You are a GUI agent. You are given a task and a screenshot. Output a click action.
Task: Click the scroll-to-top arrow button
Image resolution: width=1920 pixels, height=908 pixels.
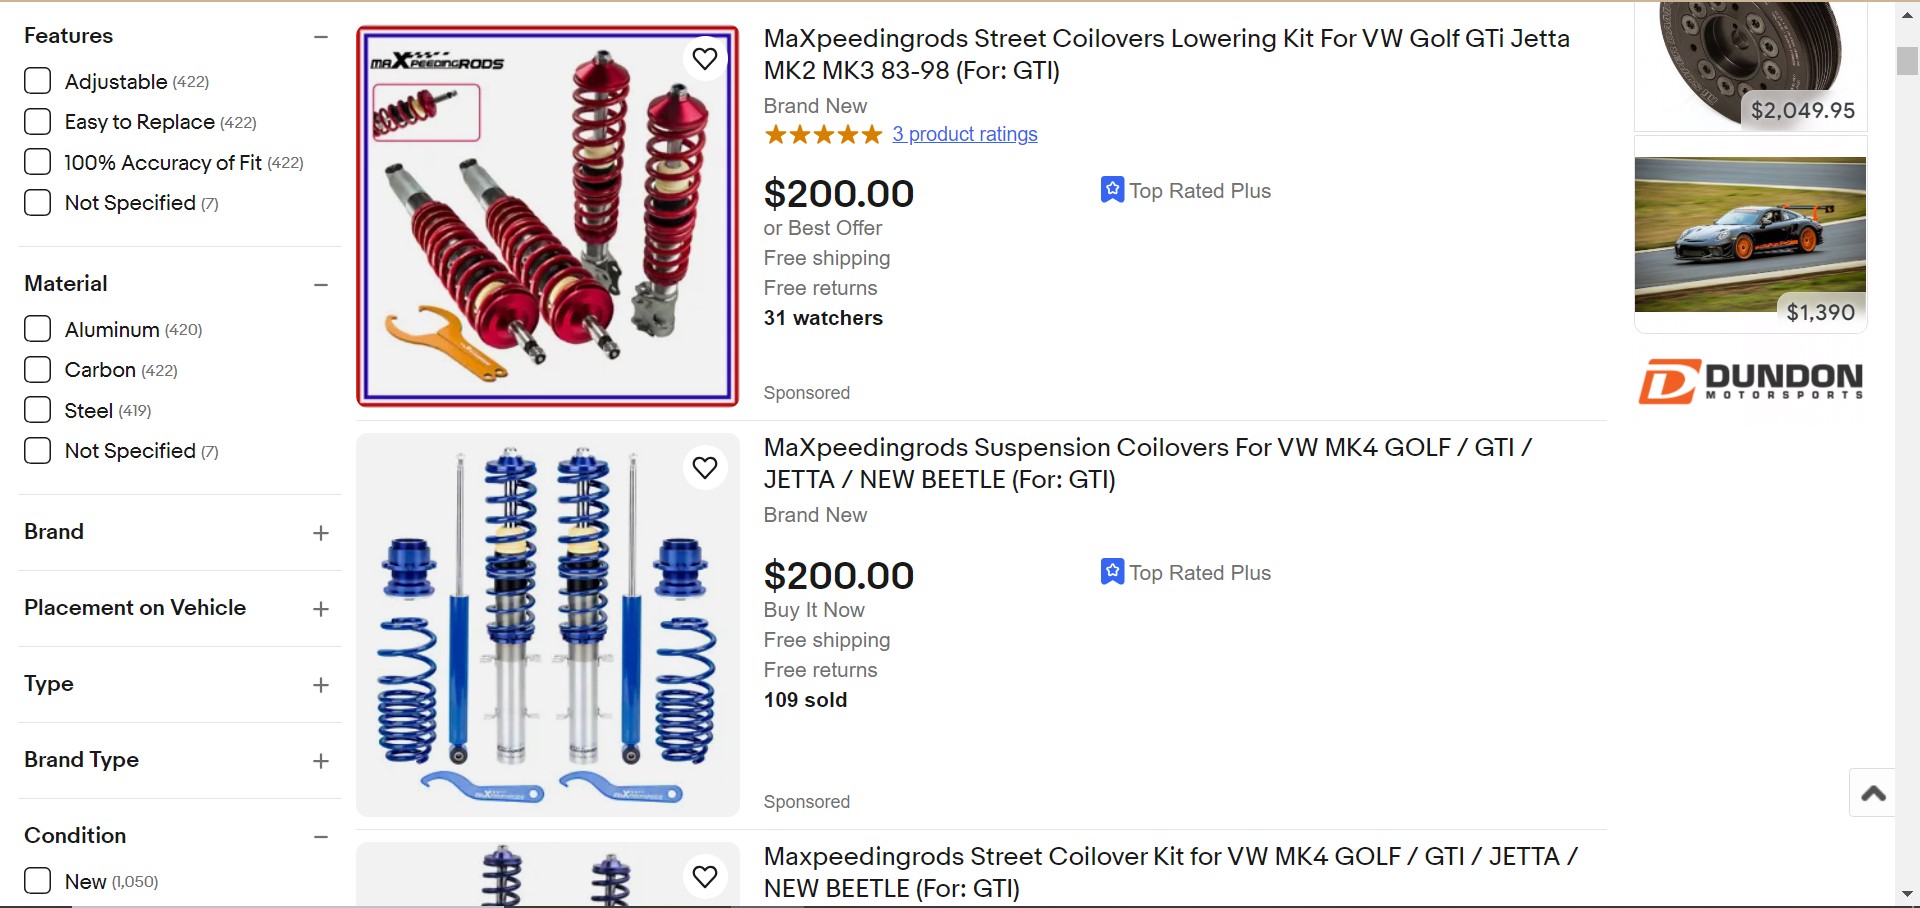pos(1873,793)
